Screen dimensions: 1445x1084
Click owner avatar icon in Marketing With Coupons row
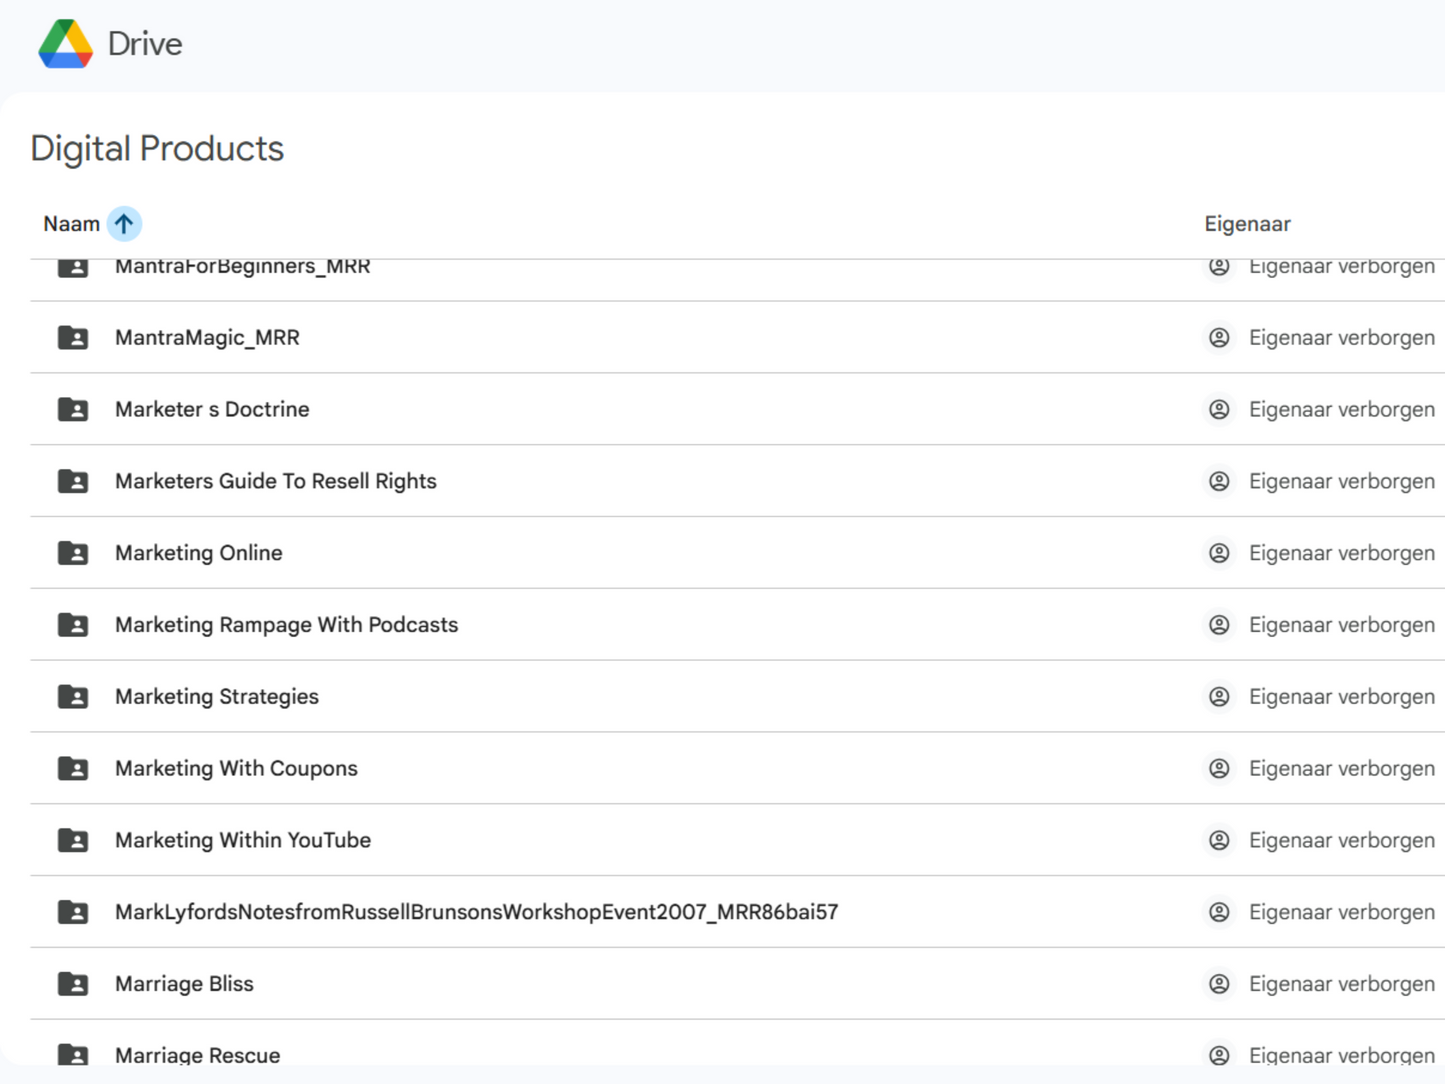coord(1219,769)
